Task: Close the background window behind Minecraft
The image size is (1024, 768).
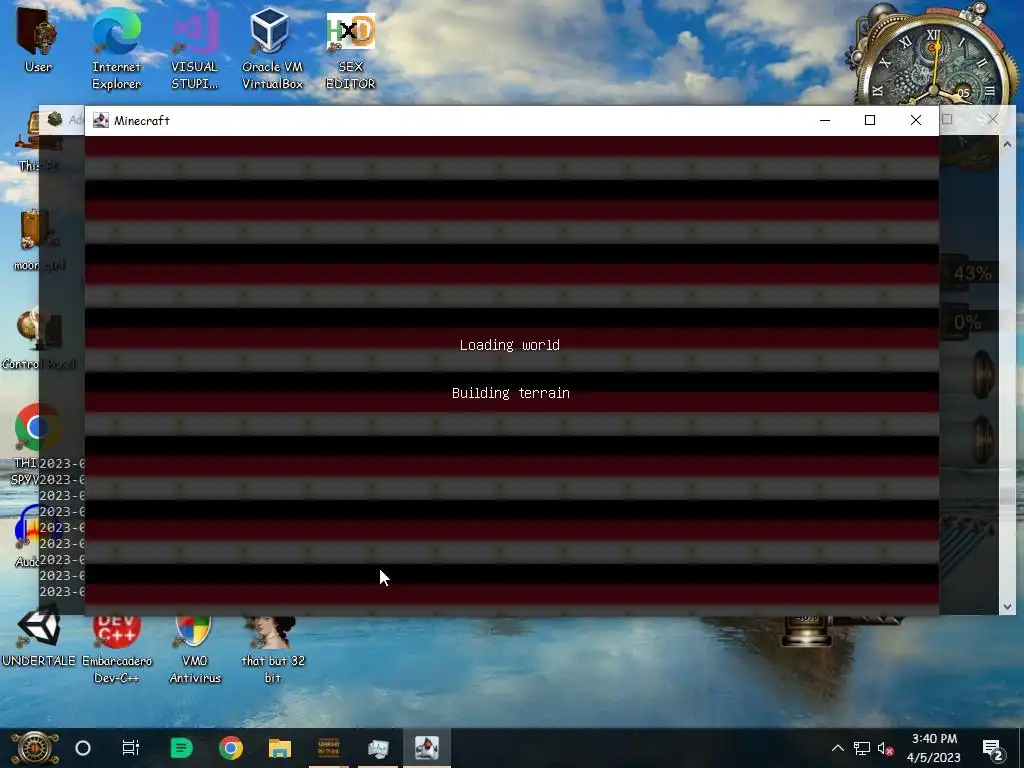Action: pyautogui.click(x=993, y=119)
